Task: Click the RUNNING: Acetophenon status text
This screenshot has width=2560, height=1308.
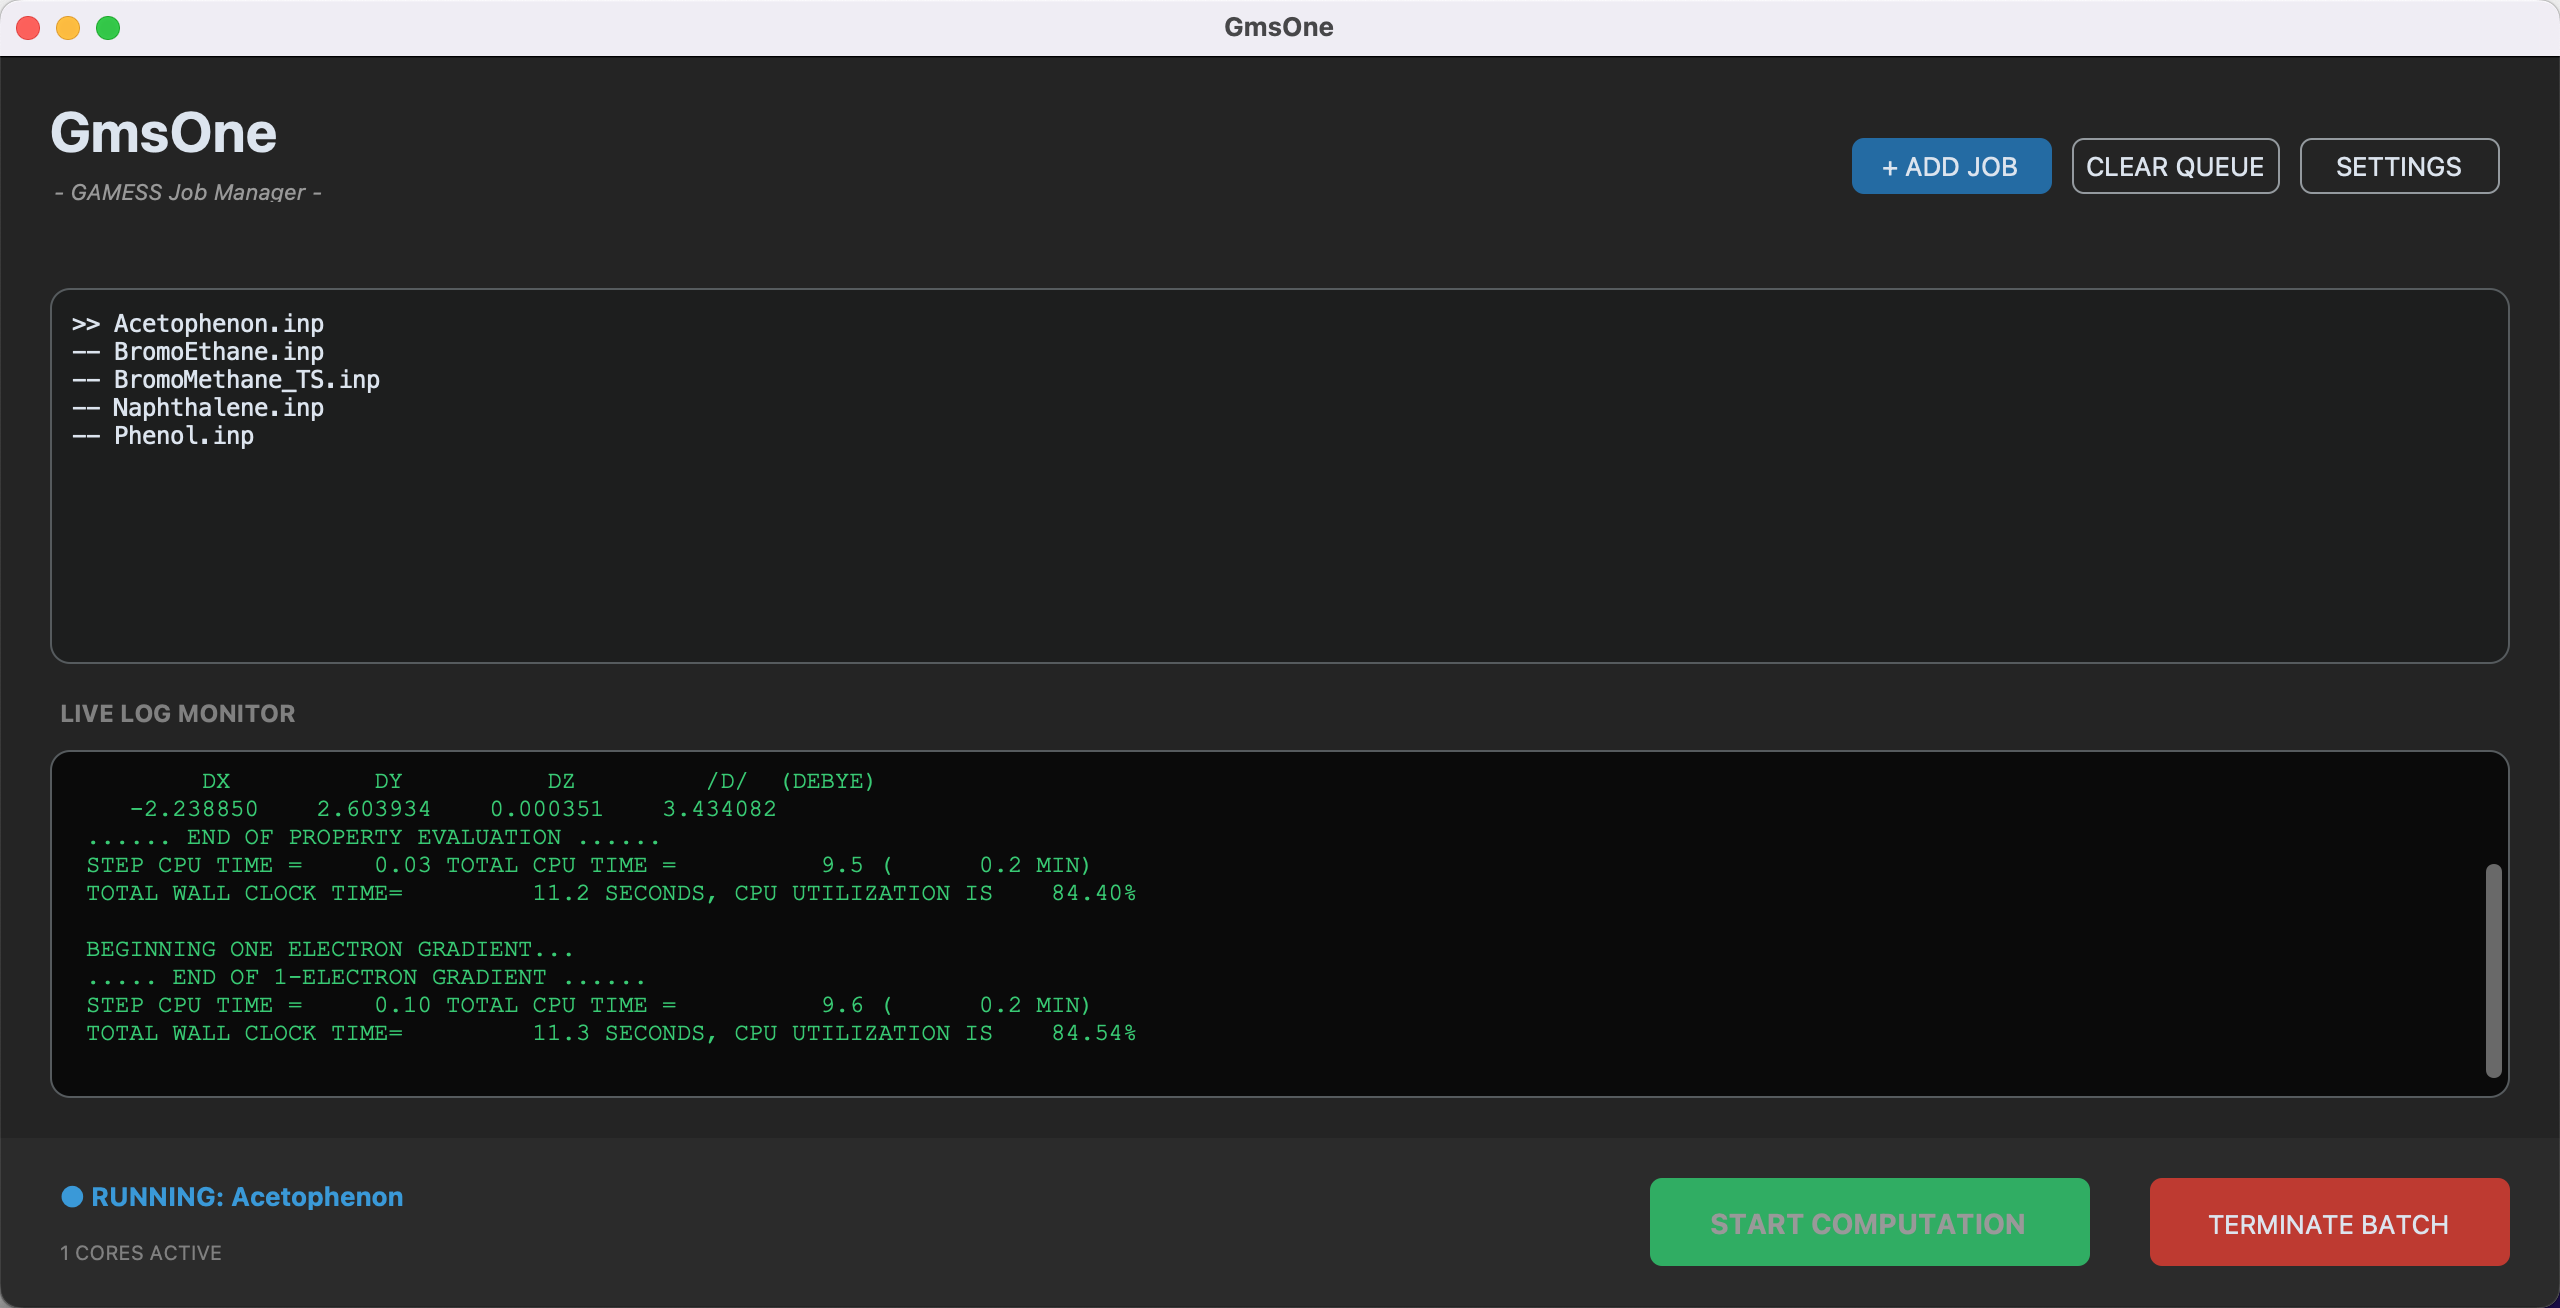Action: tap(247, 1197)
